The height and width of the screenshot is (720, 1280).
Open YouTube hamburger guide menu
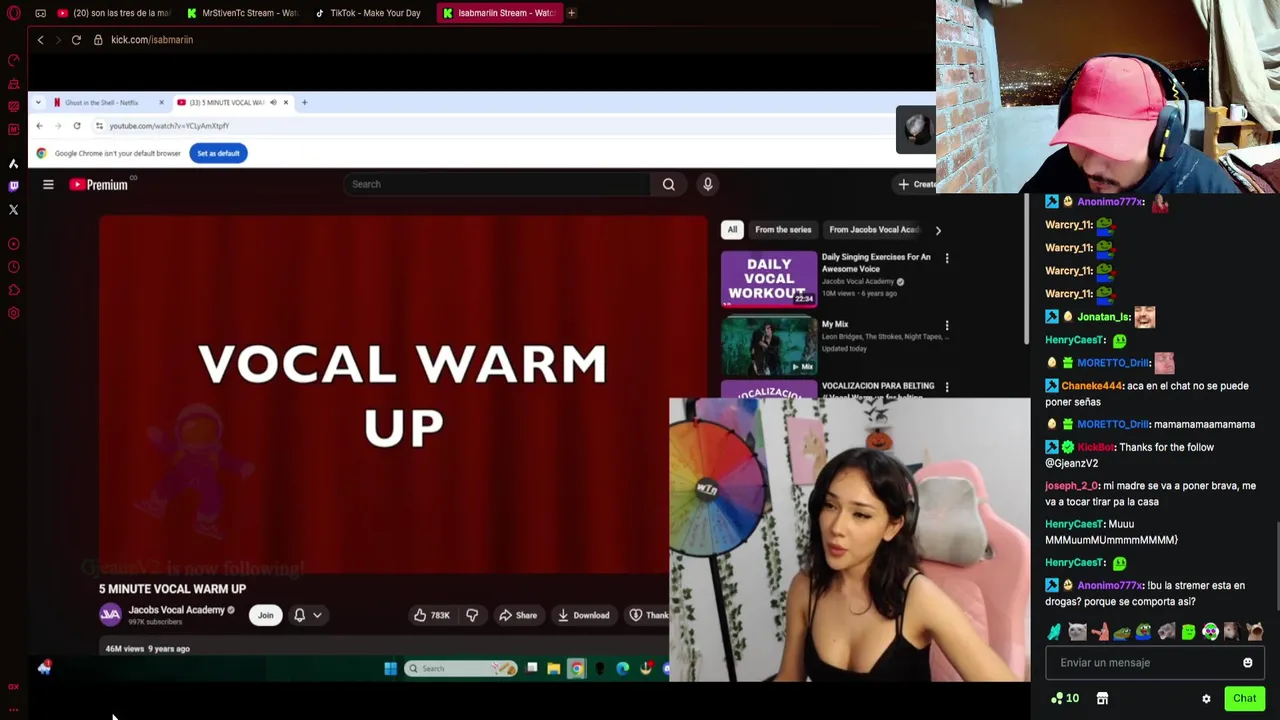(48, 184)
